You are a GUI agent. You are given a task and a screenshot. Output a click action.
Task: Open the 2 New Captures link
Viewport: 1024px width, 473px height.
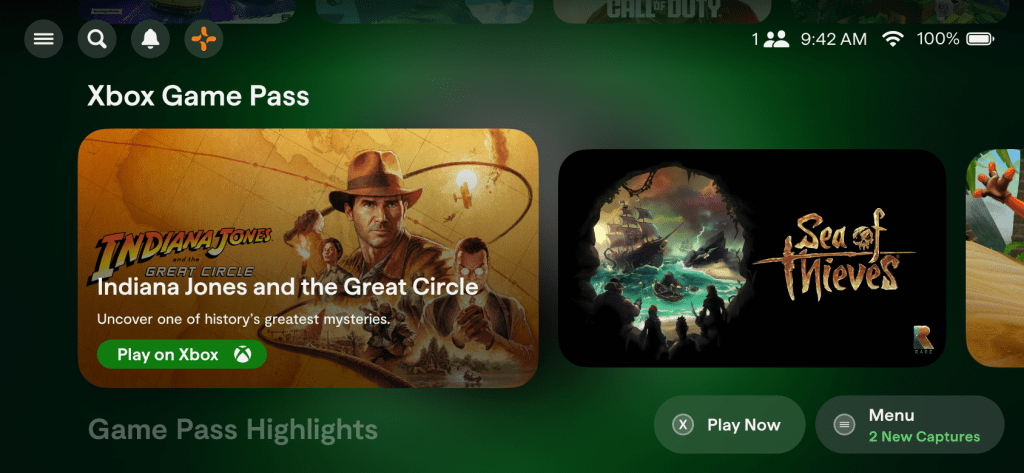(924, 436)
